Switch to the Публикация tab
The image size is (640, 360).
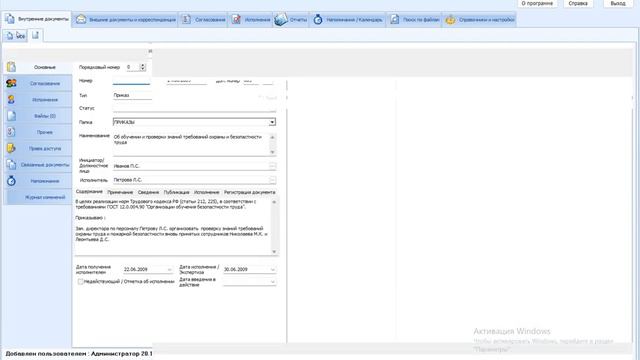pyautogui.click(x=176, y=192)
